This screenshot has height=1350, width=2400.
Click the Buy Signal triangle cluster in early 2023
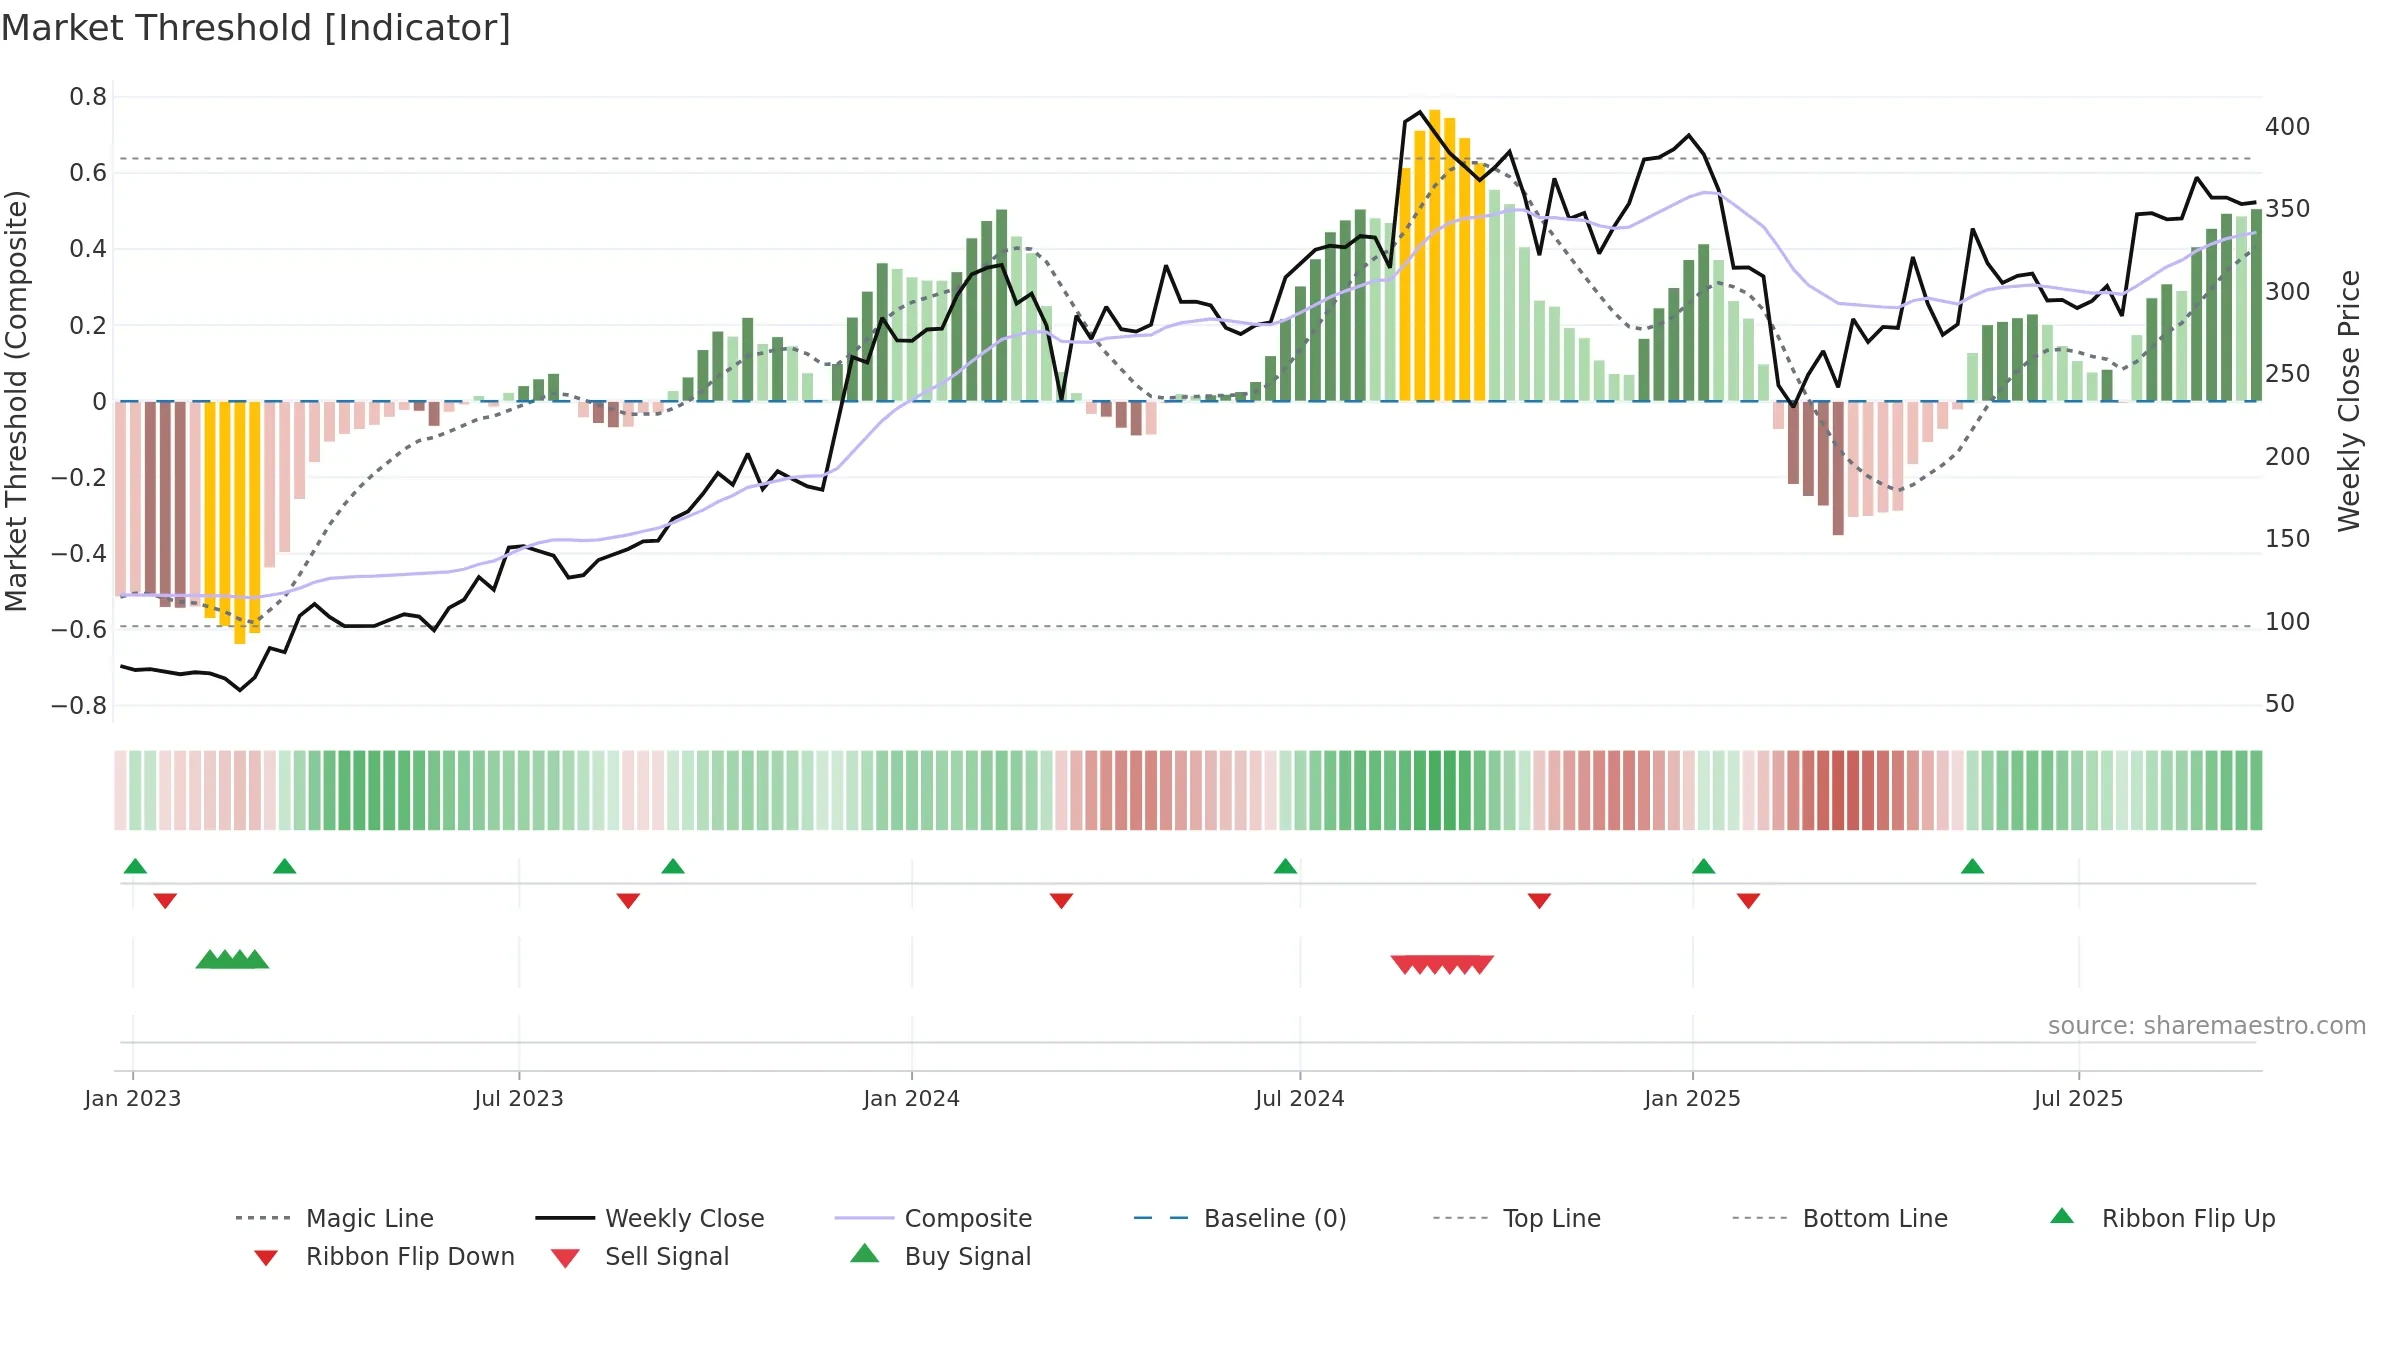232,959
